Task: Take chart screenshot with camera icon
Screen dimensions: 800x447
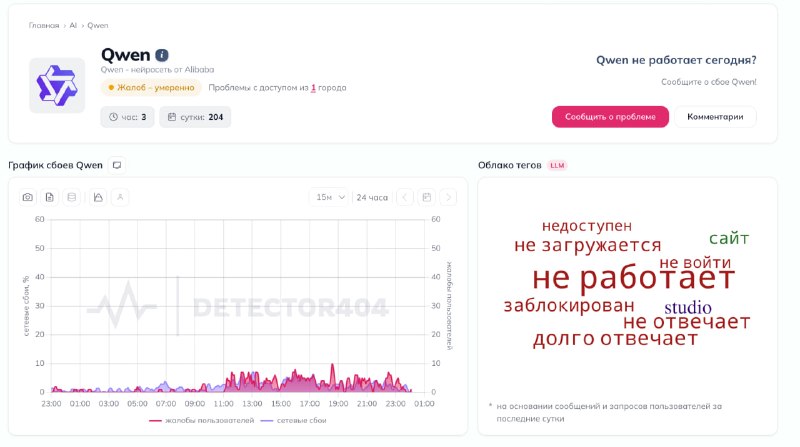Action: pyautogui.click(x=28, y=197)
